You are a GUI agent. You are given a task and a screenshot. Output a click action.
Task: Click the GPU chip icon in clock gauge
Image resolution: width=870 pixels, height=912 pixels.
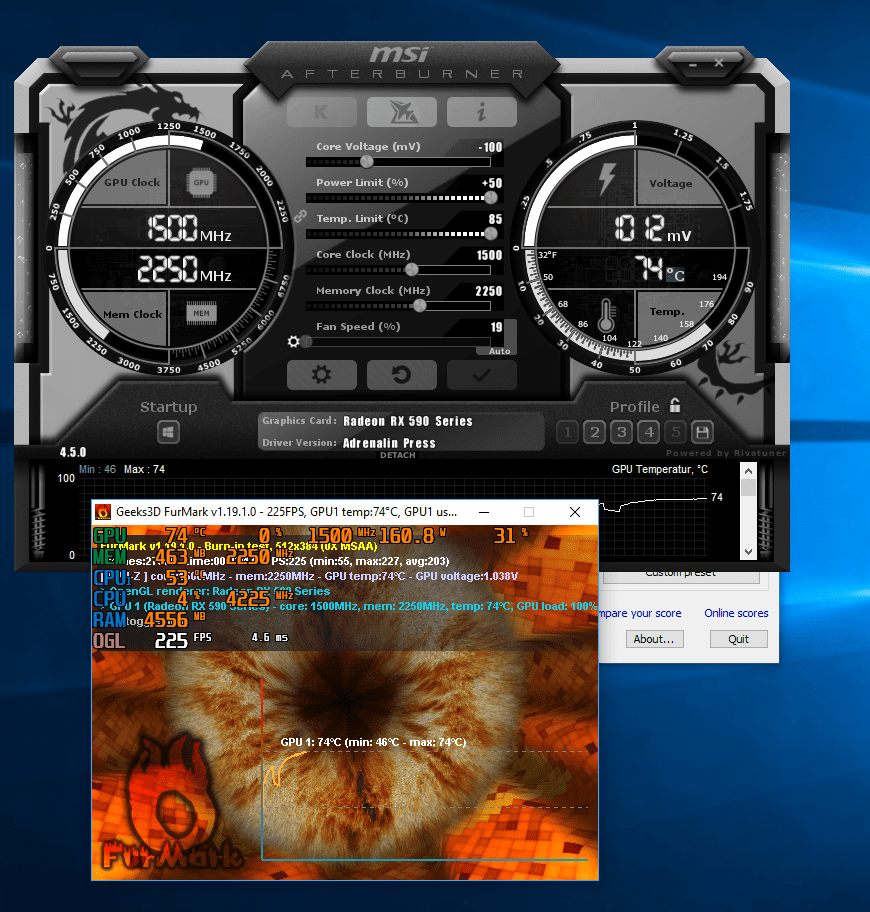click(201, 183)
